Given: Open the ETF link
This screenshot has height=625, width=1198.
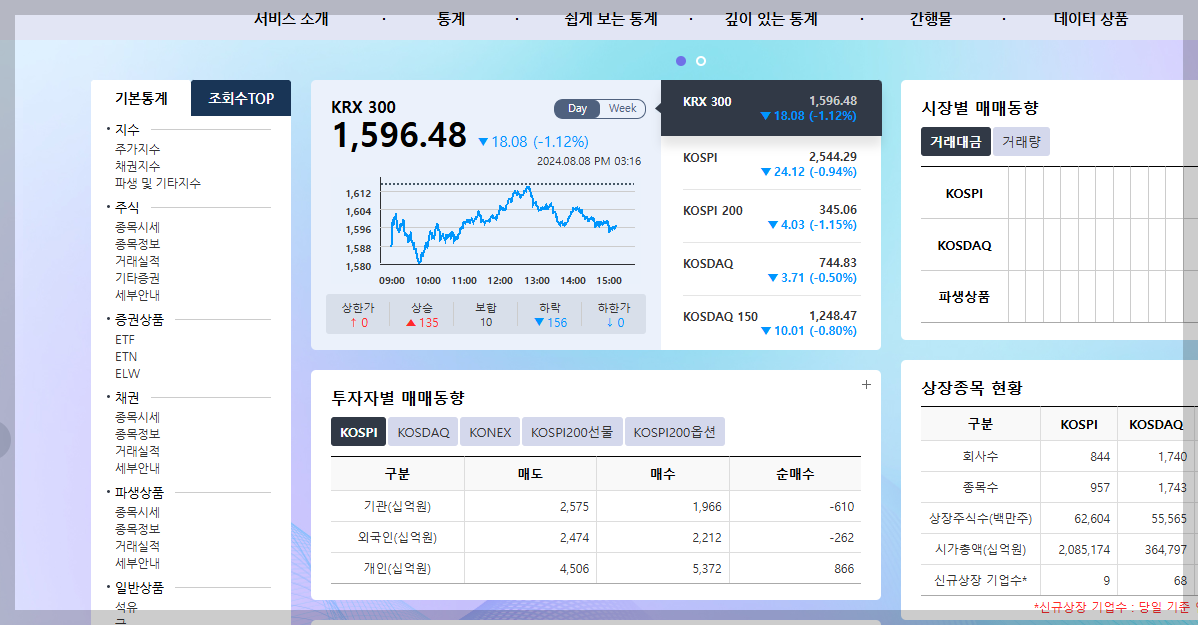Looking at the screenshot, I should point(125,339).
